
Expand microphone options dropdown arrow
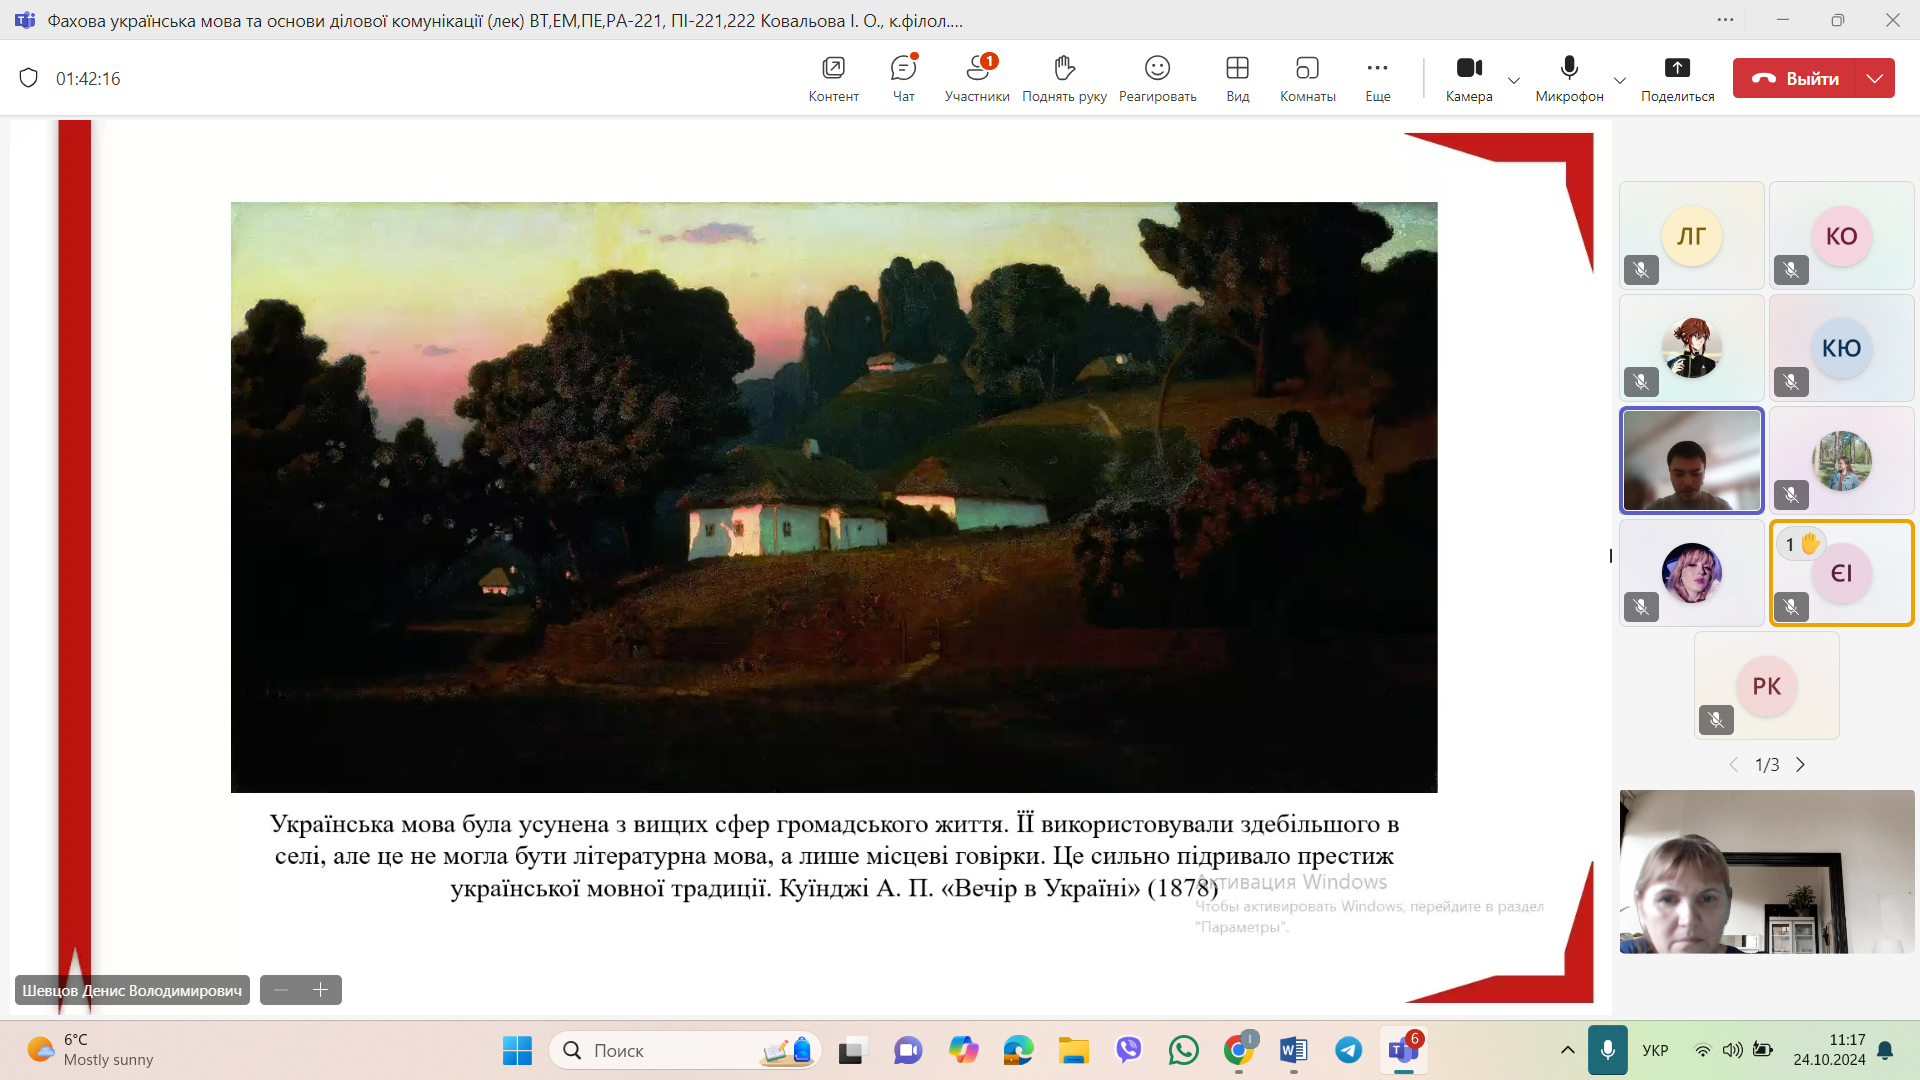[x=1620, y=80]
